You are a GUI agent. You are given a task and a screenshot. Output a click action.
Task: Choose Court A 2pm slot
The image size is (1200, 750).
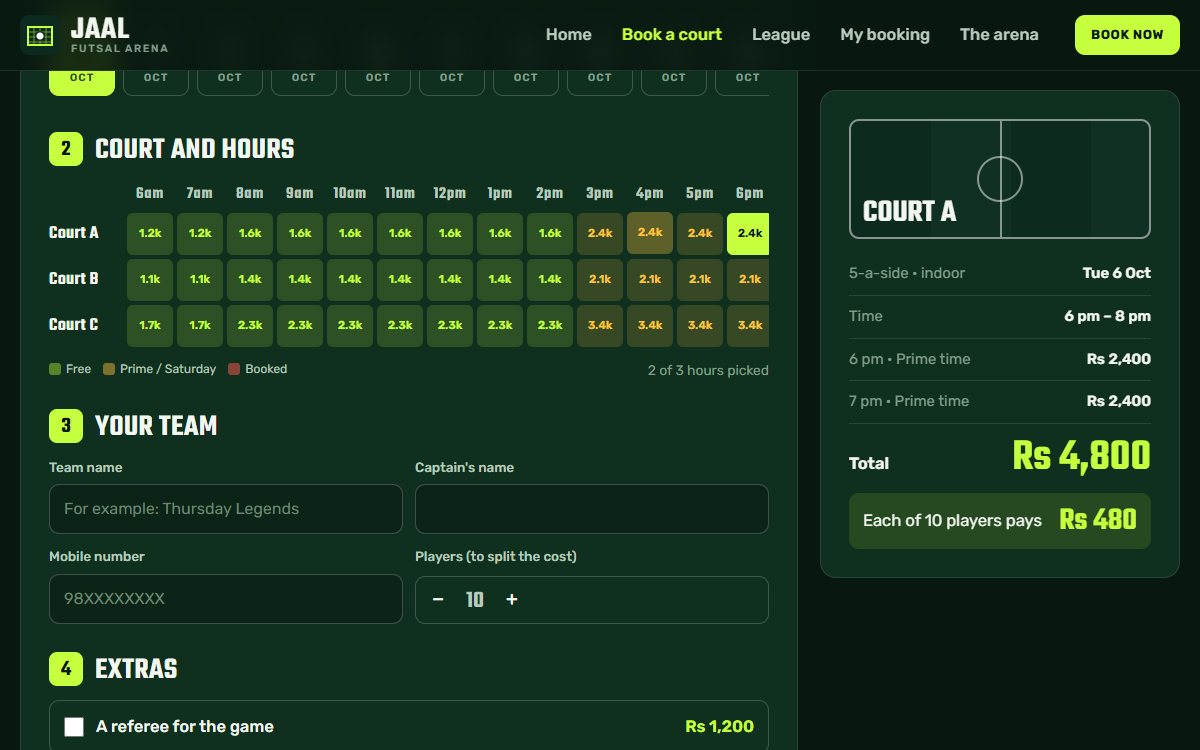tap(550, 233)
